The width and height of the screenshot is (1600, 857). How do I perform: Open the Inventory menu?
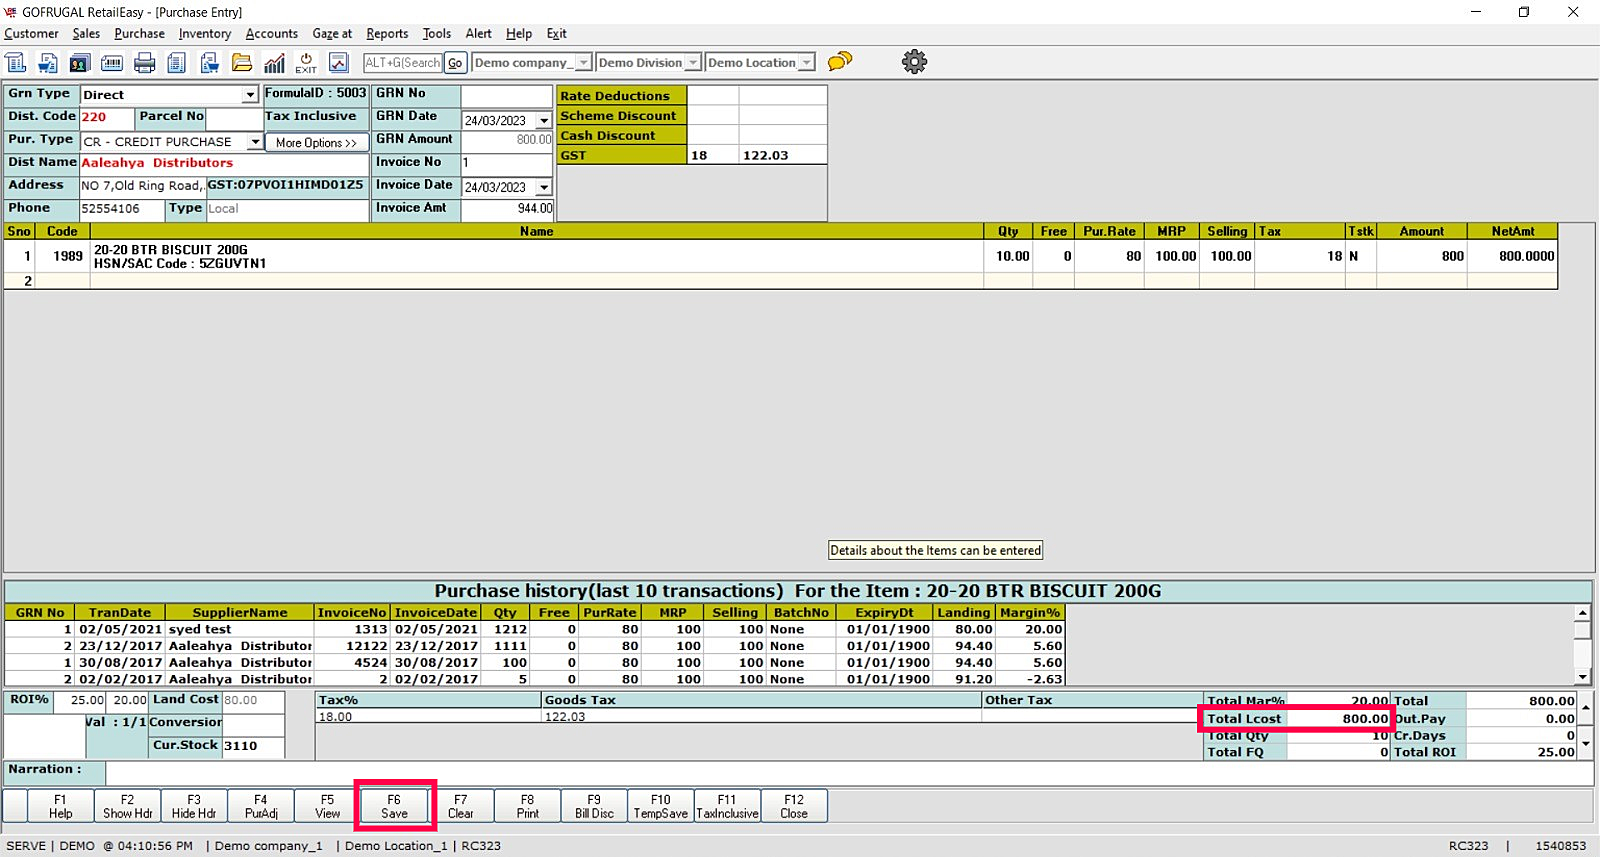(x=205, y=34)
